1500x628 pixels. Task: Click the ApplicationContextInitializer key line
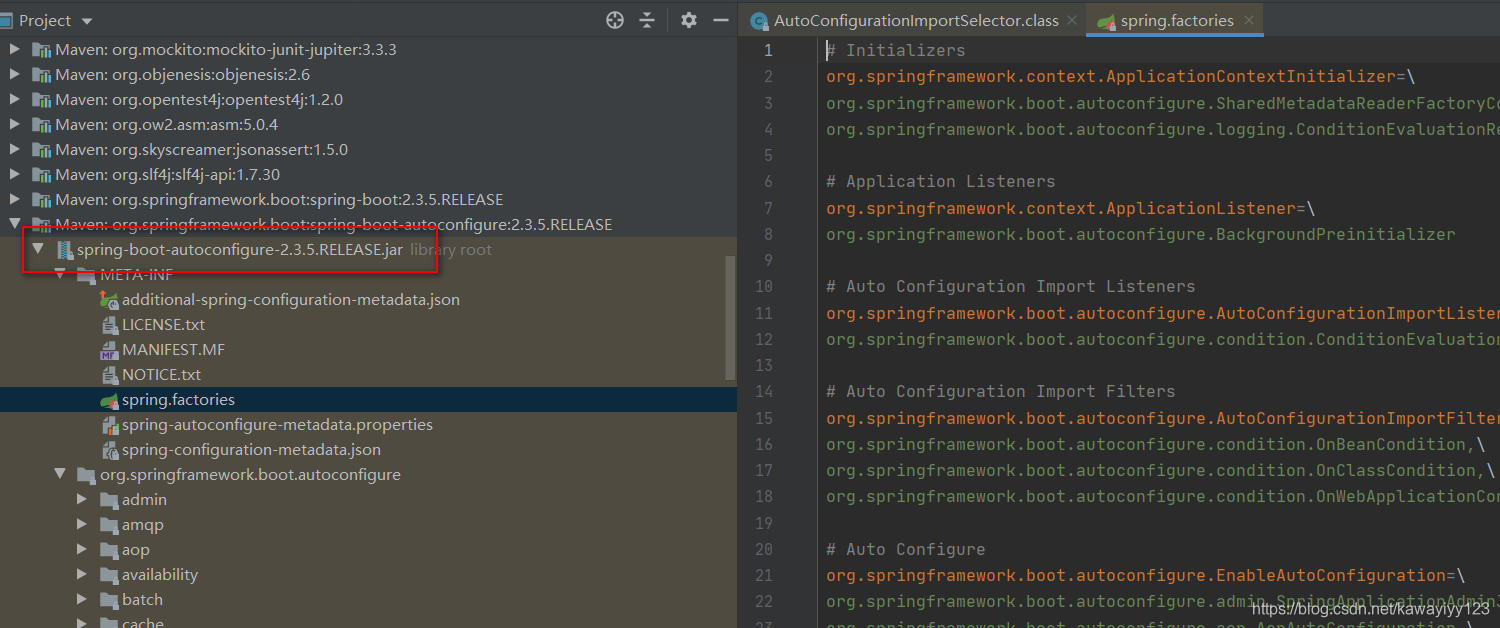point(1120,76)
